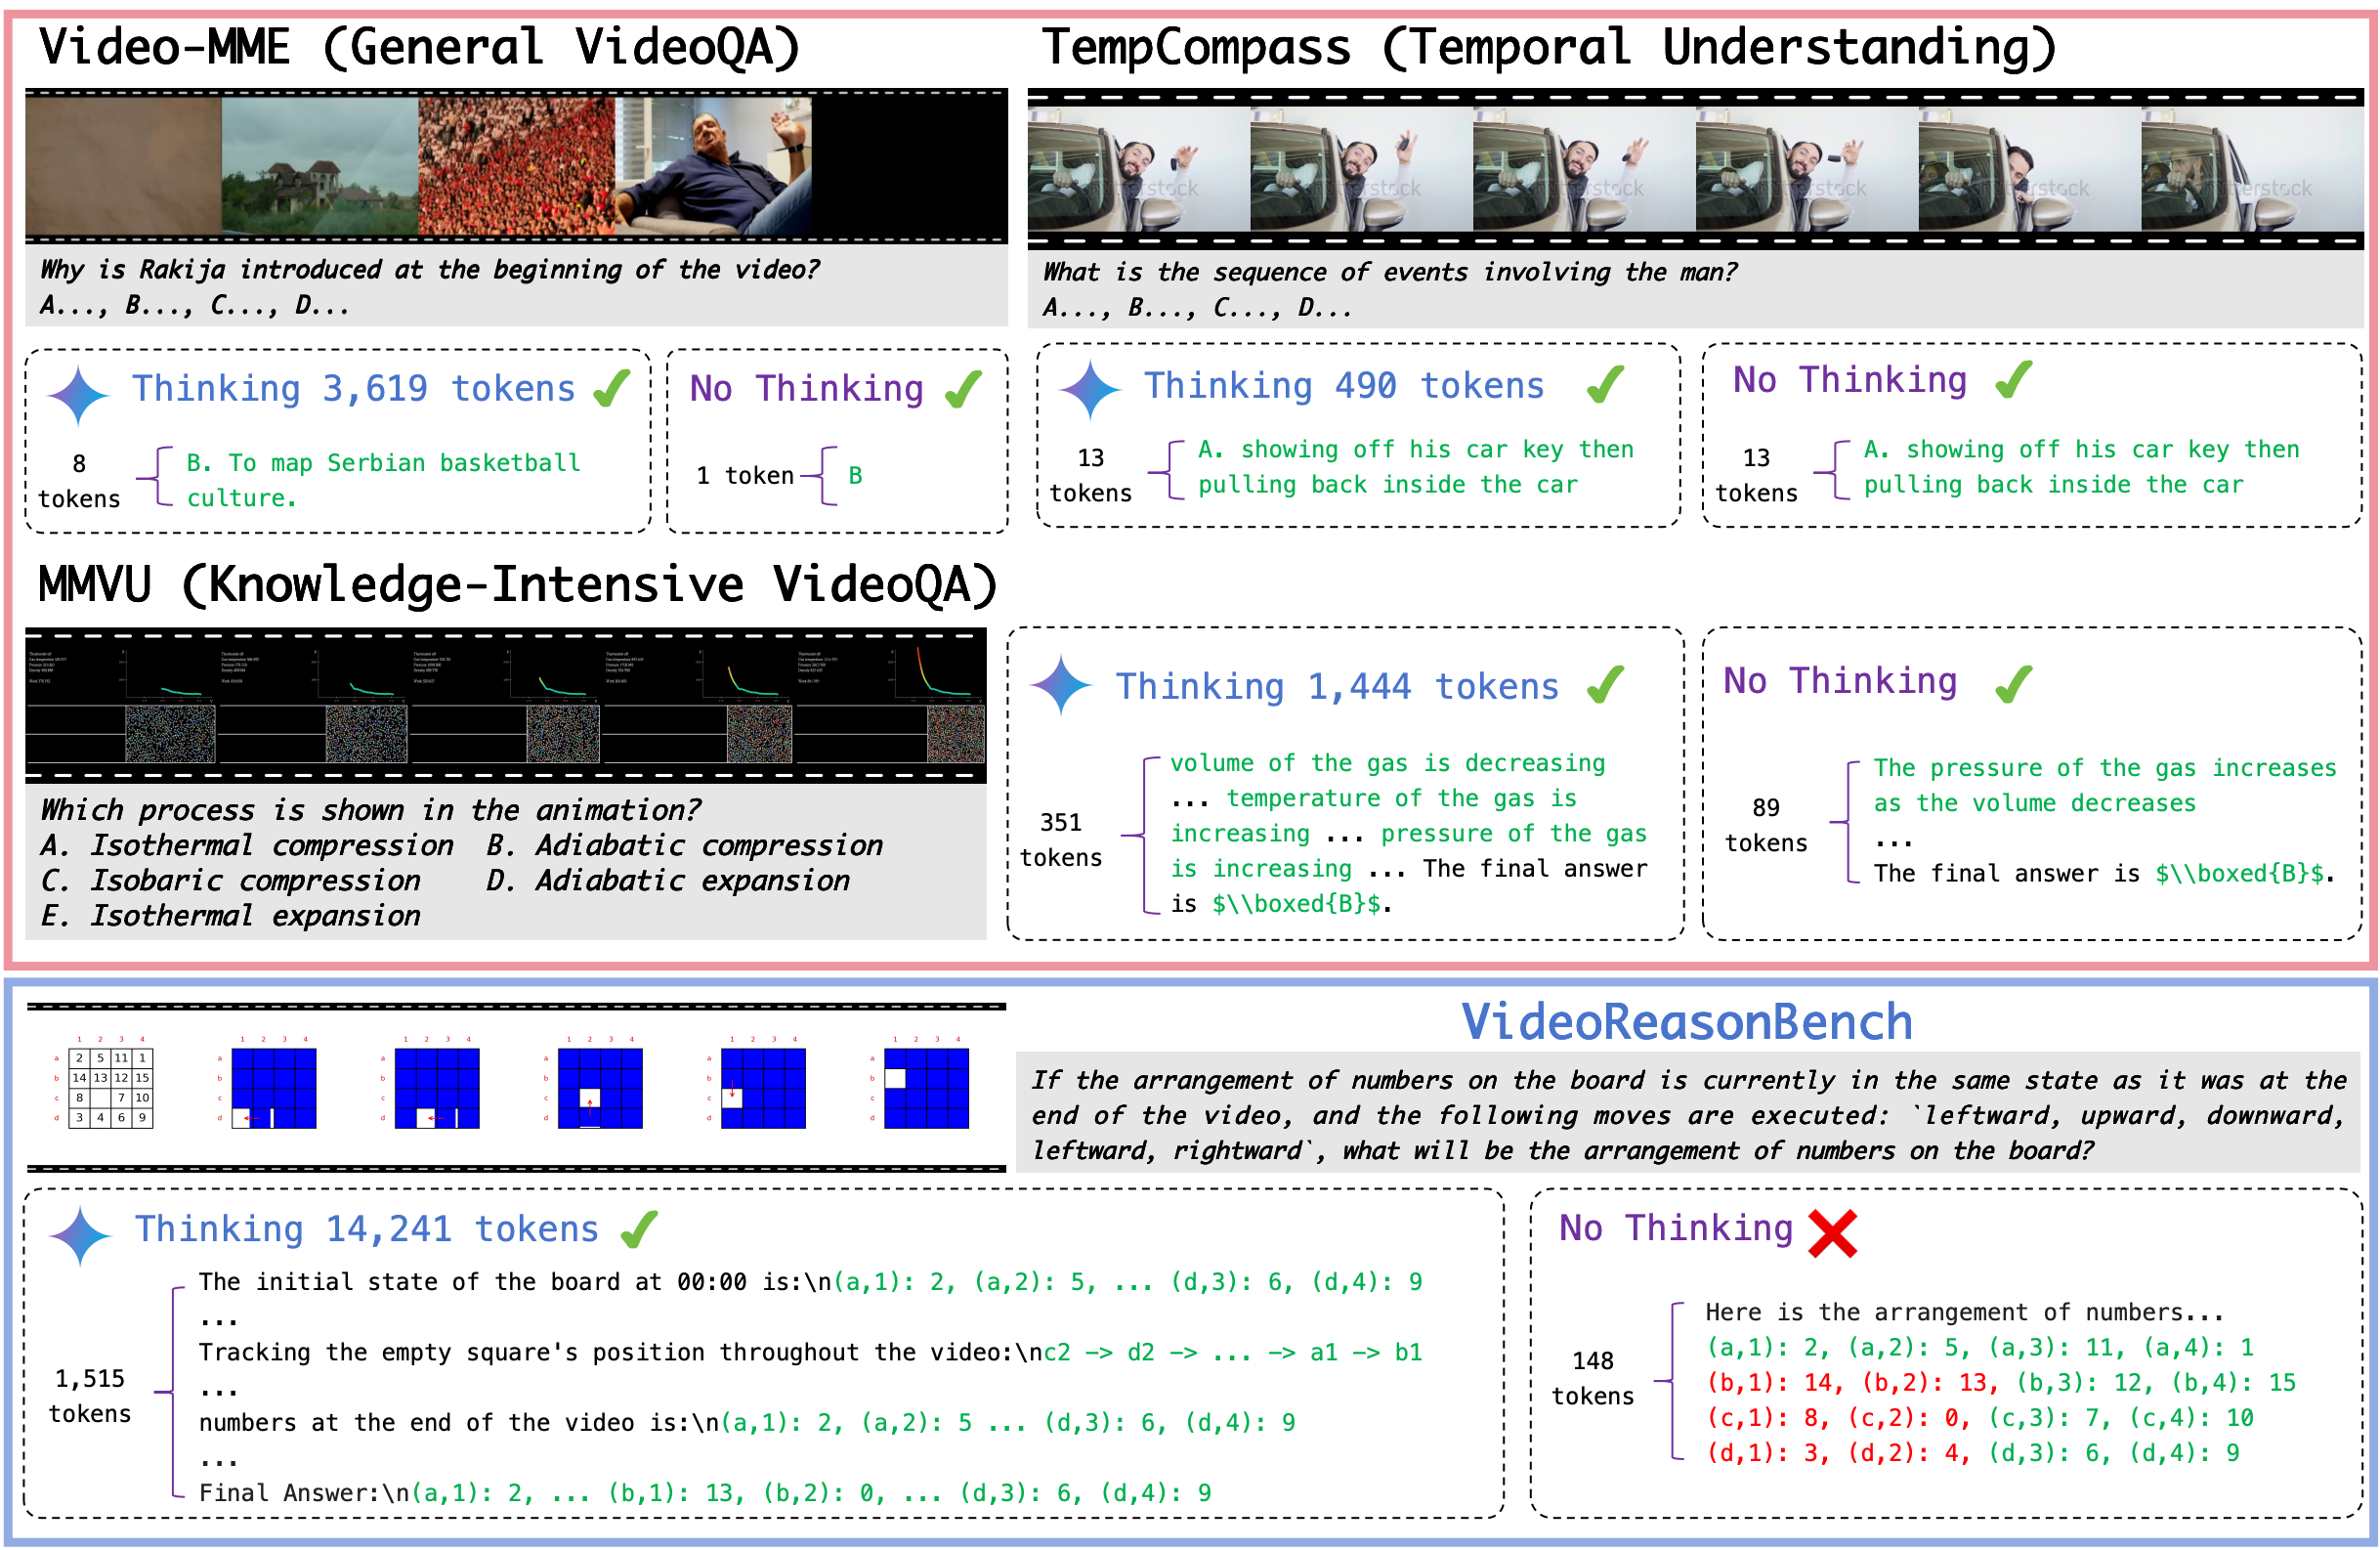Select the first TempCompass frame of man in car
This screenshot has width=2380, height=1550.
1139,170
